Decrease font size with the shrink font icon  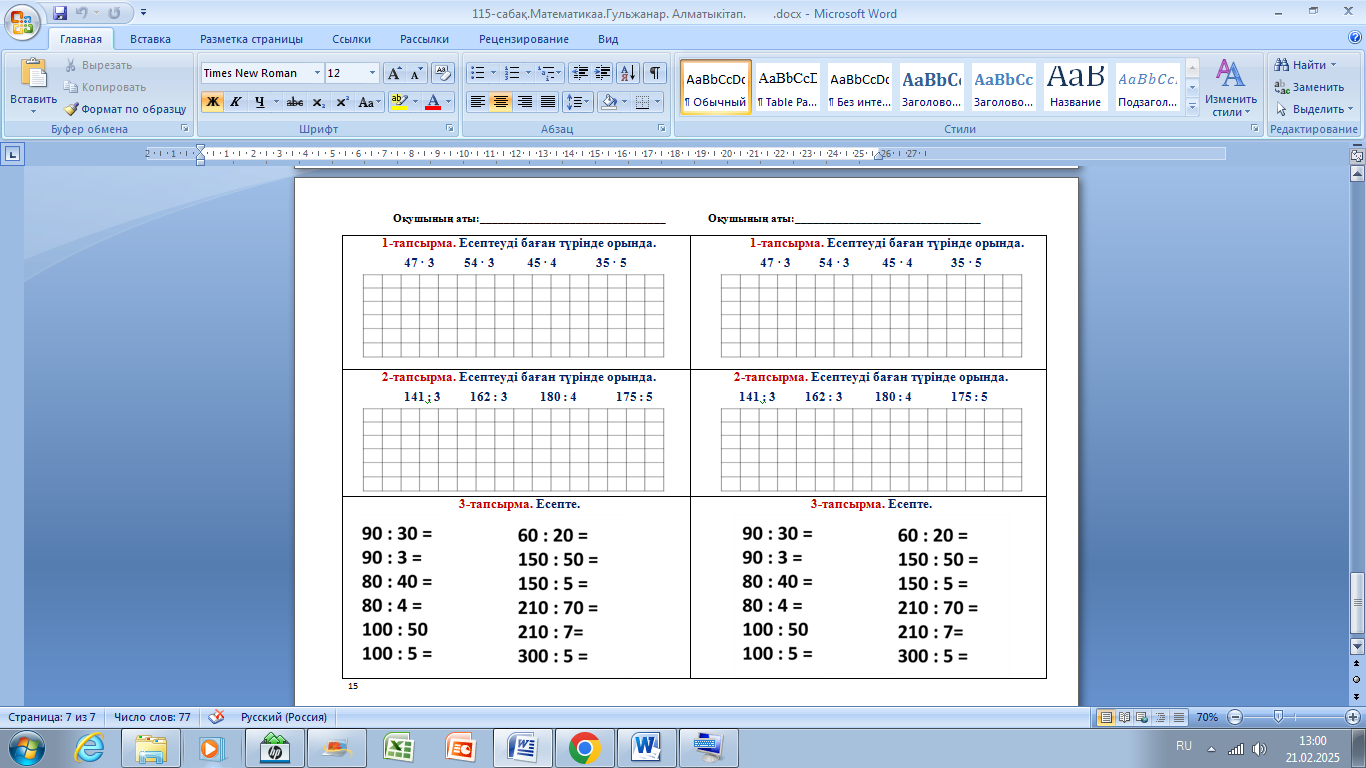pyautogui.click(x=416, y=73)
